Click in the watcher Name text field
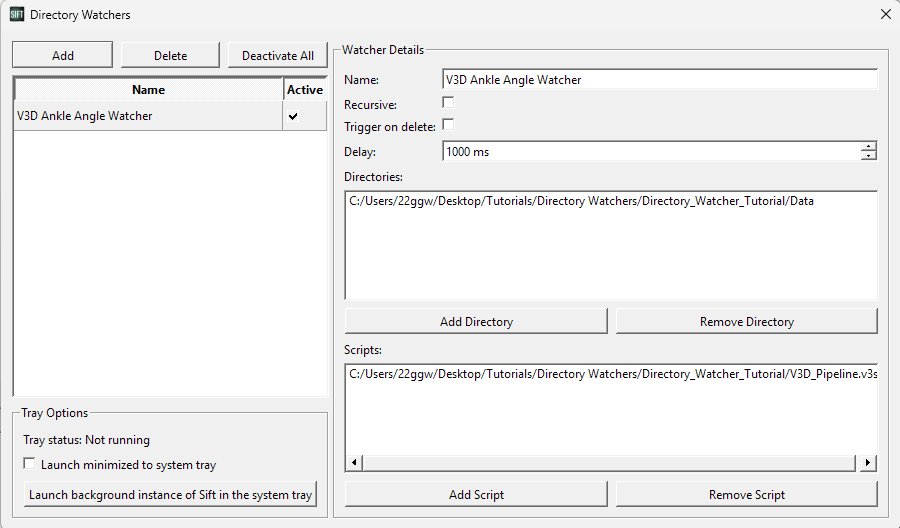900x528 pixels. pyautogui.click(x=660, y=80)
